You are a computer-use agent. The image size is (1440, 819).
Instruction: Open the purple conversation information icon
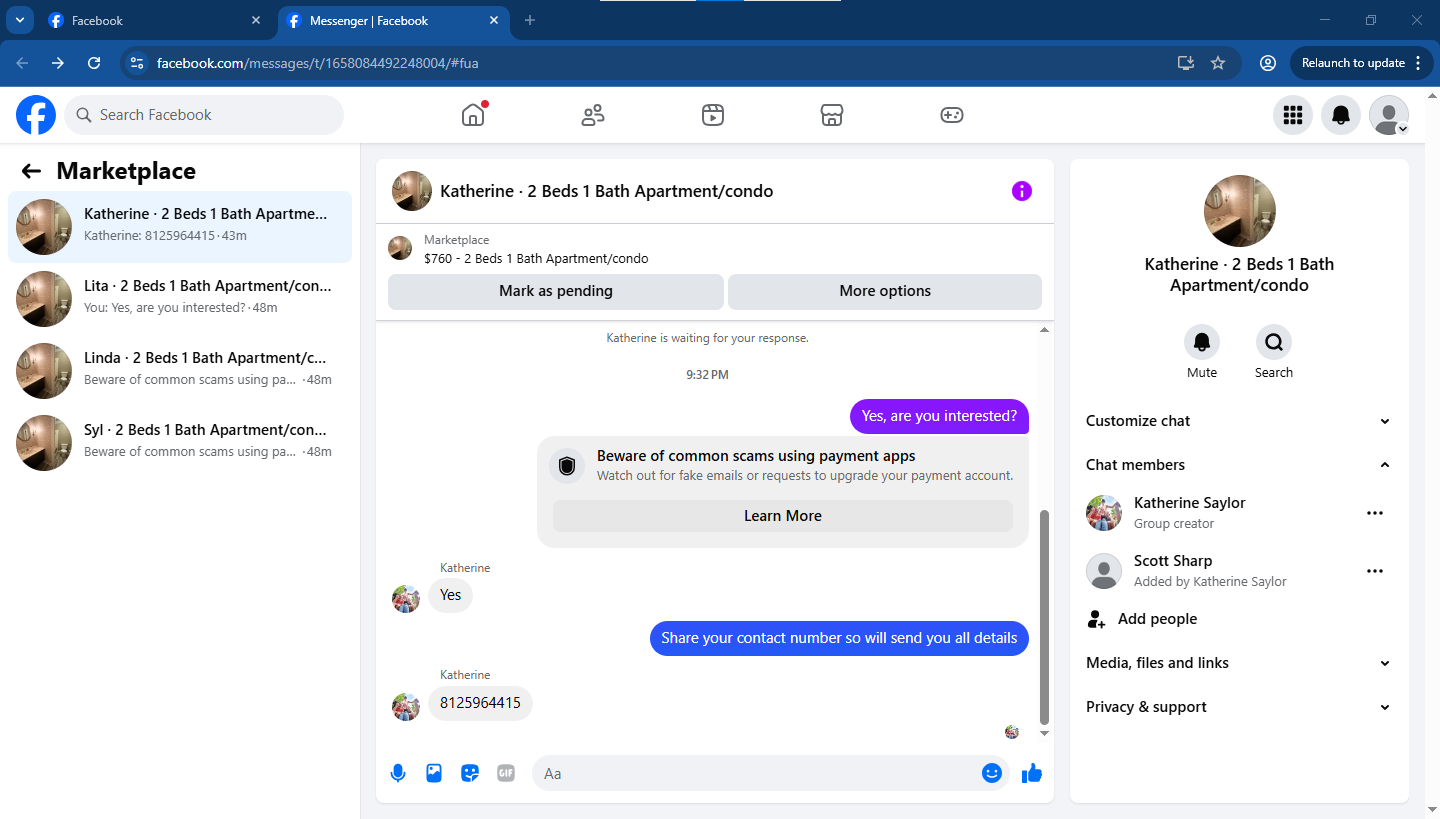(1021, 191)
